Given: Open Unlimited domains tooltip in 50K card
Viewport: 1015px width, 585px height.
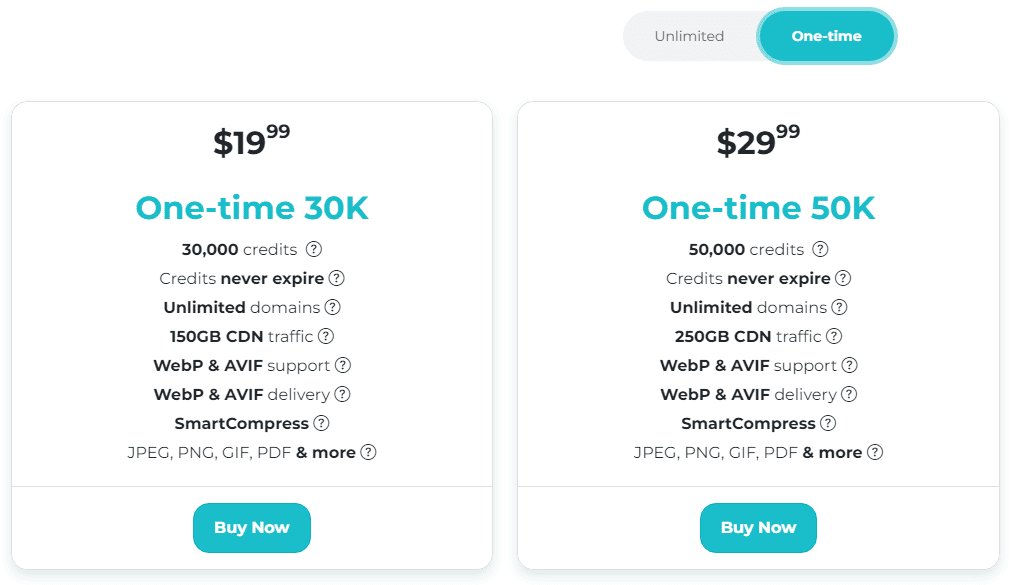Looking at the screenshot, I should point(839,307).
